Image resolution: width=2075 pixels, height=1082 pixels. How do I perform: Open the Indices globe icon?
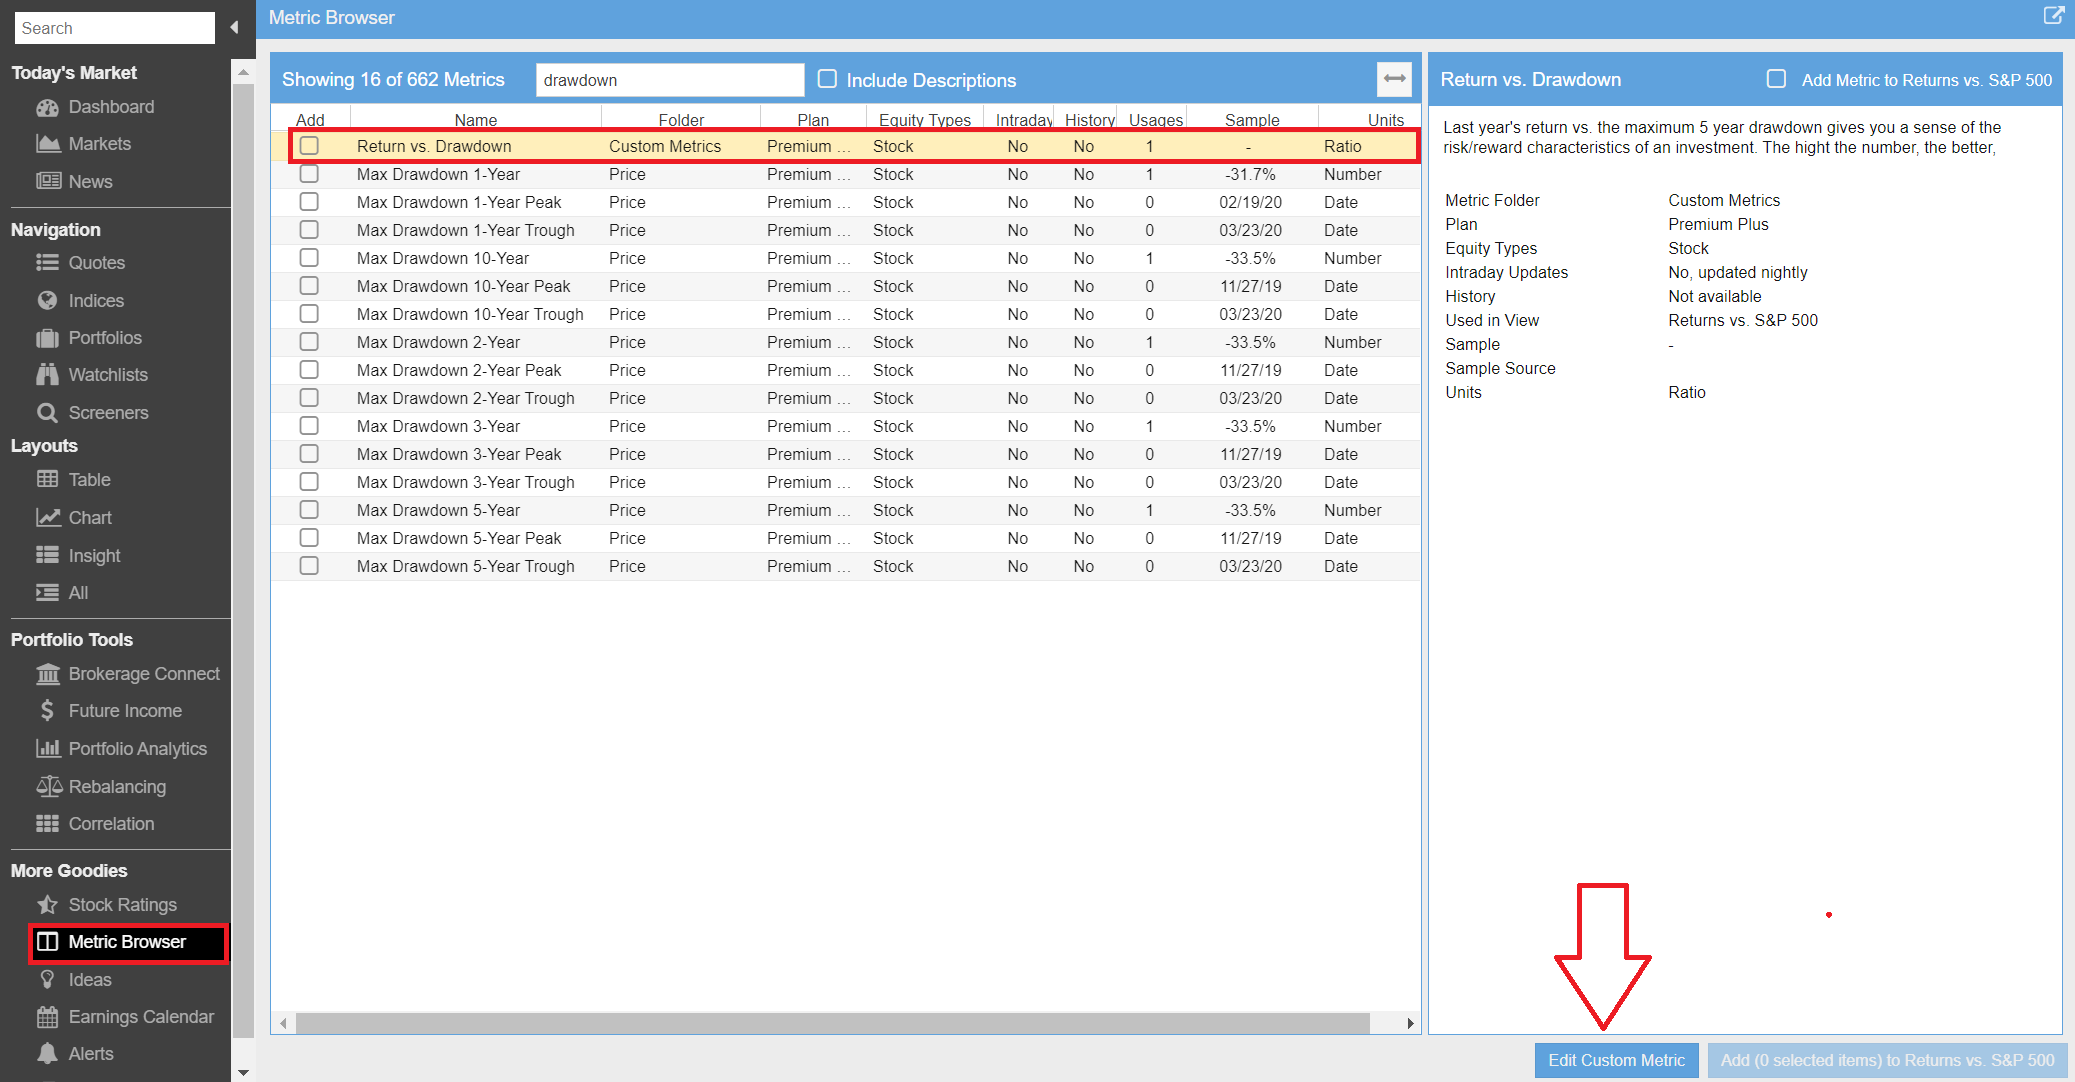tap(47, 300)
